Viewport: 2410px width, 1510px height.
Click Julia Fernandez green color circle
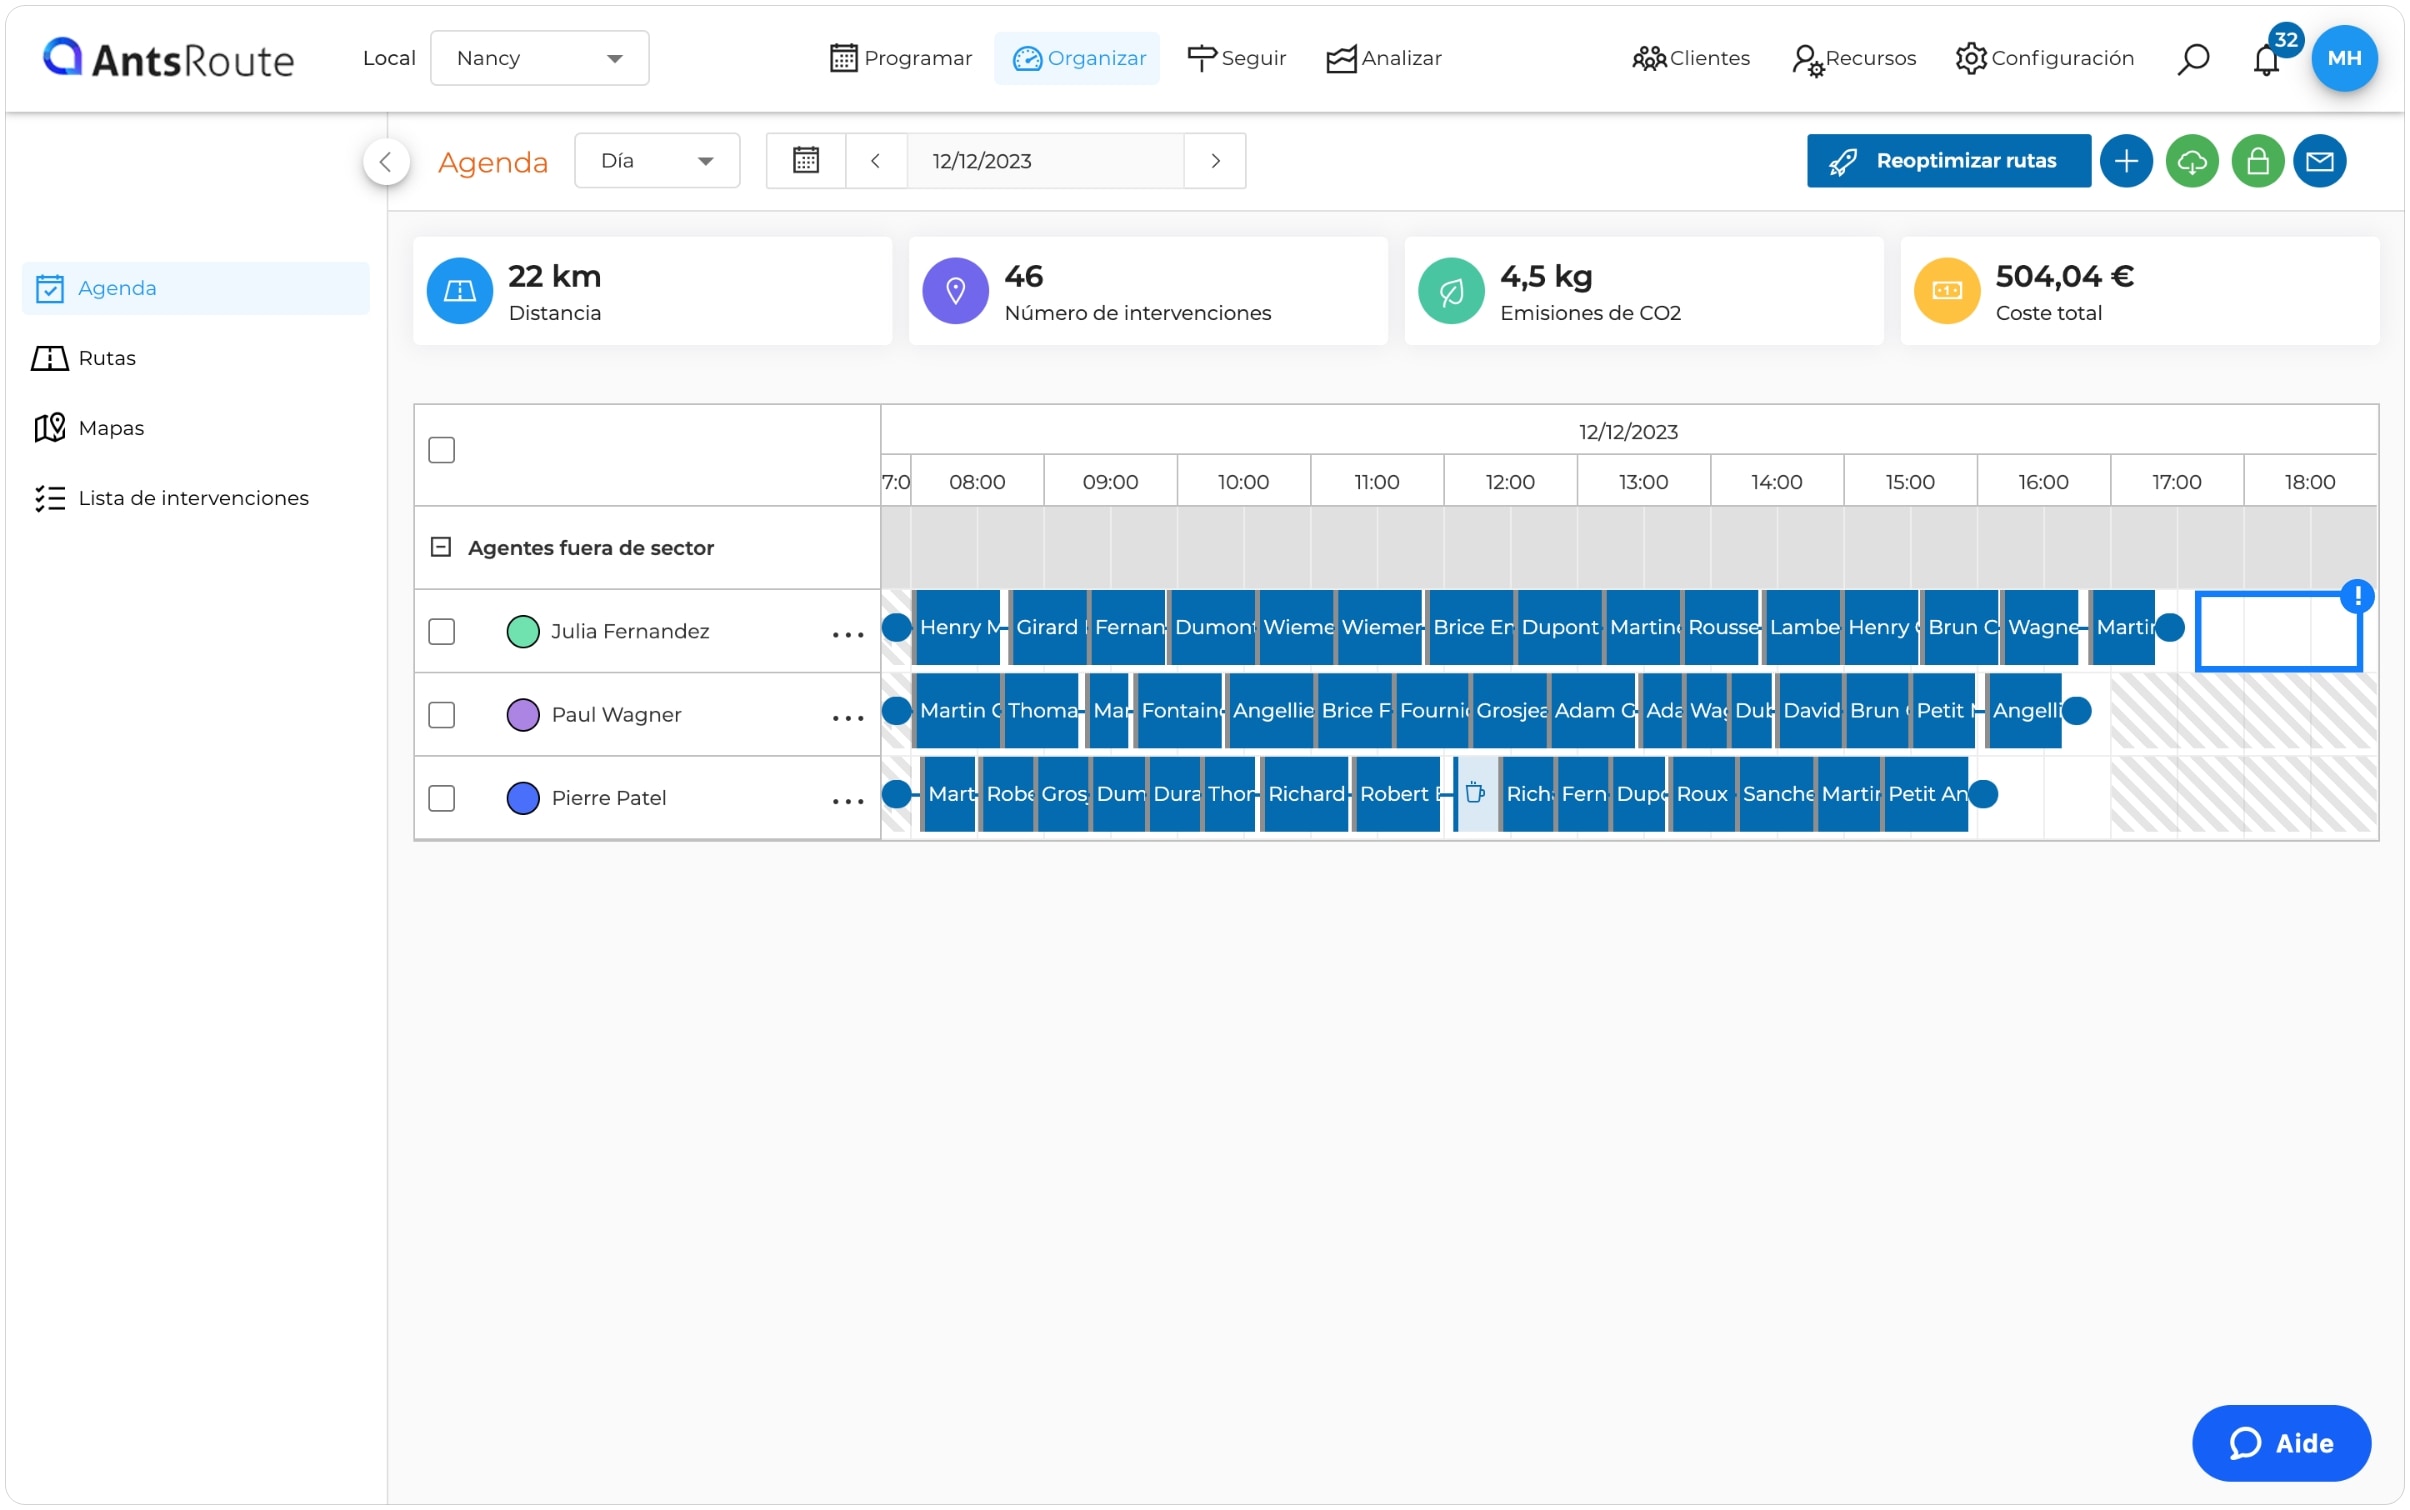pos(523,632)
